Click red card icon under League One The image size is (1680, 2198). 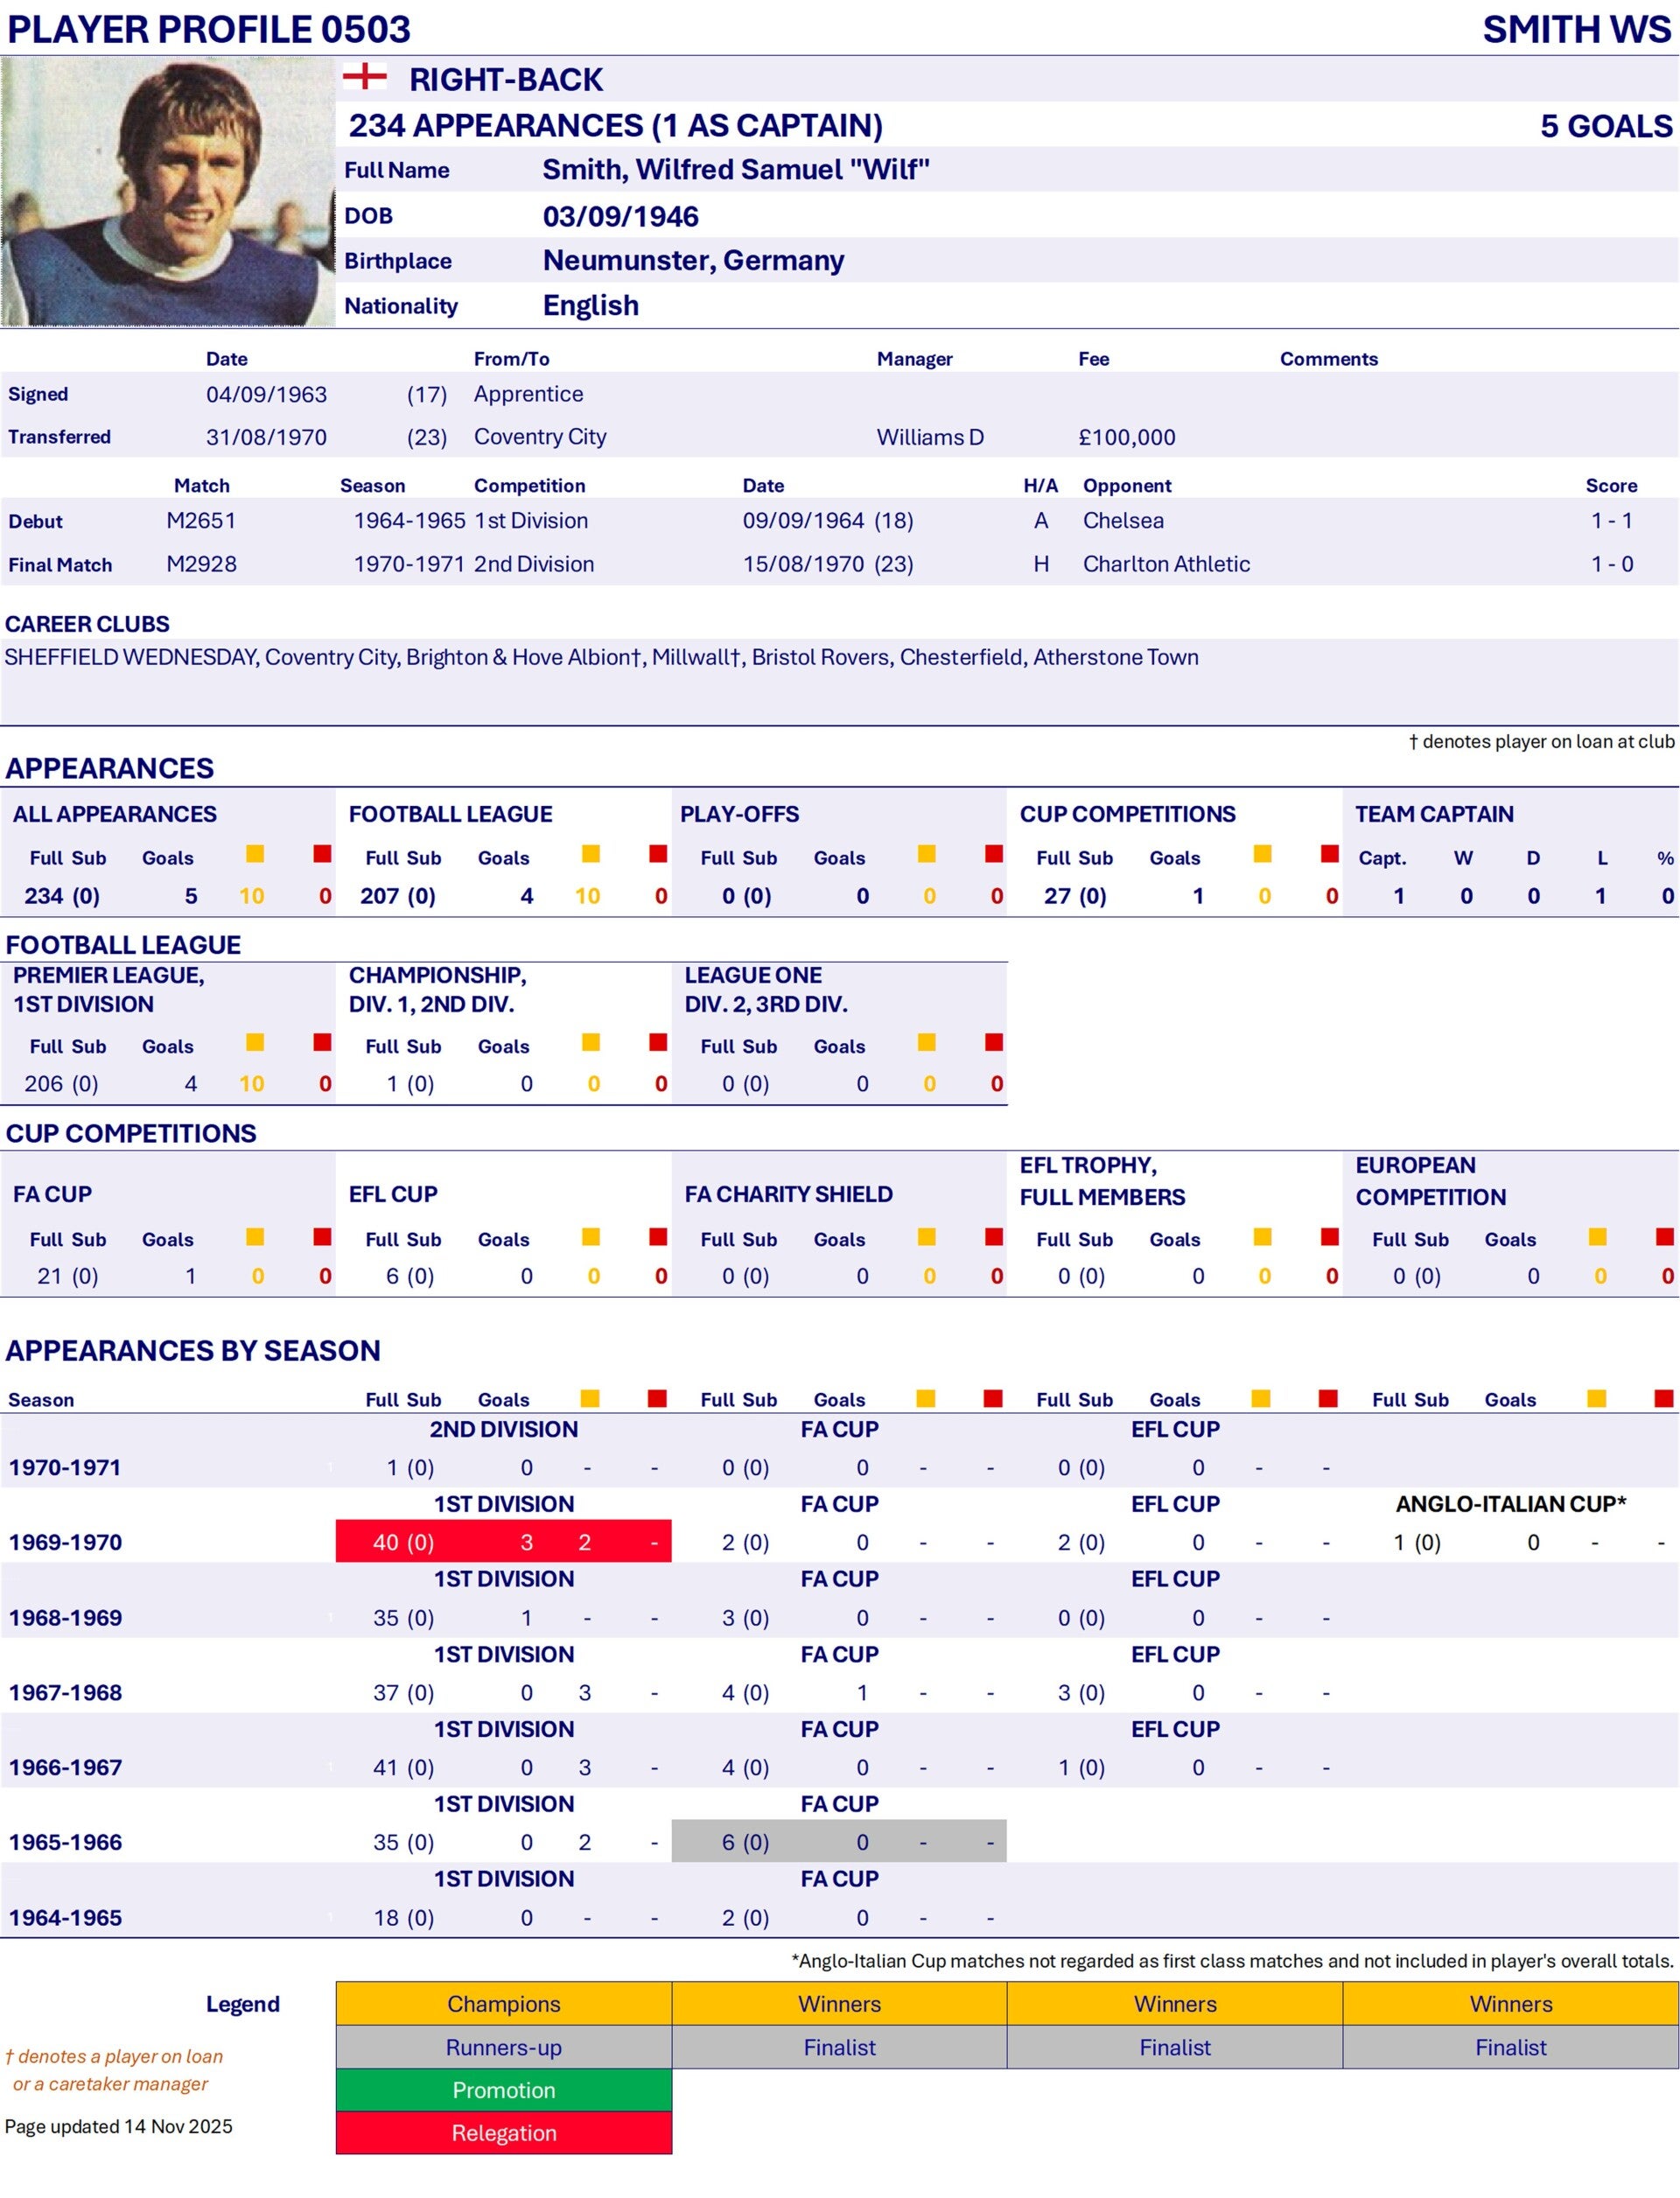click(994, 1042)
